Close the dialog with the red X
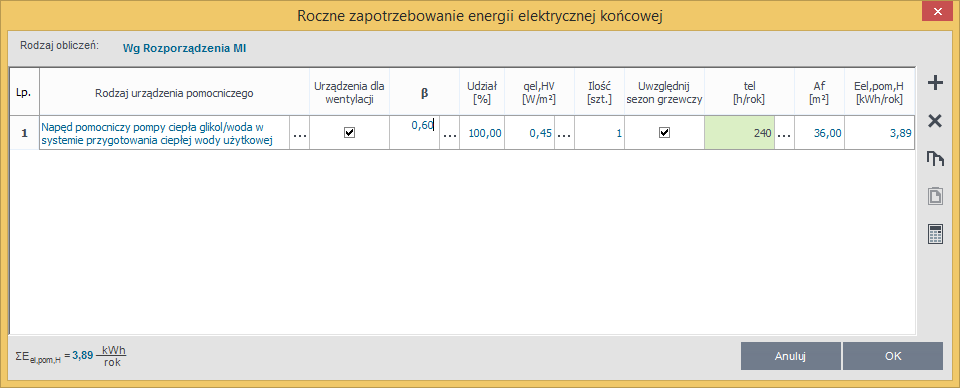The image size is (960, 388). pyautogui.click(x=936, y=12)
